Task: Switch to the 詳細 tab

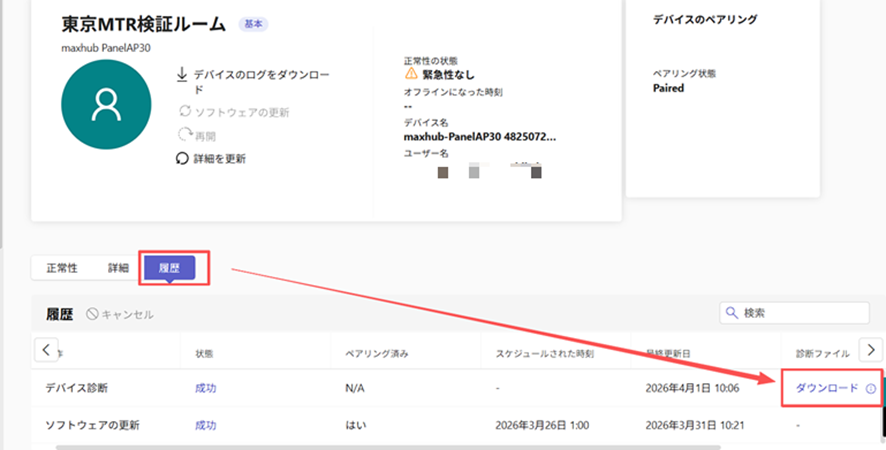Action: [x=118, y=268]
